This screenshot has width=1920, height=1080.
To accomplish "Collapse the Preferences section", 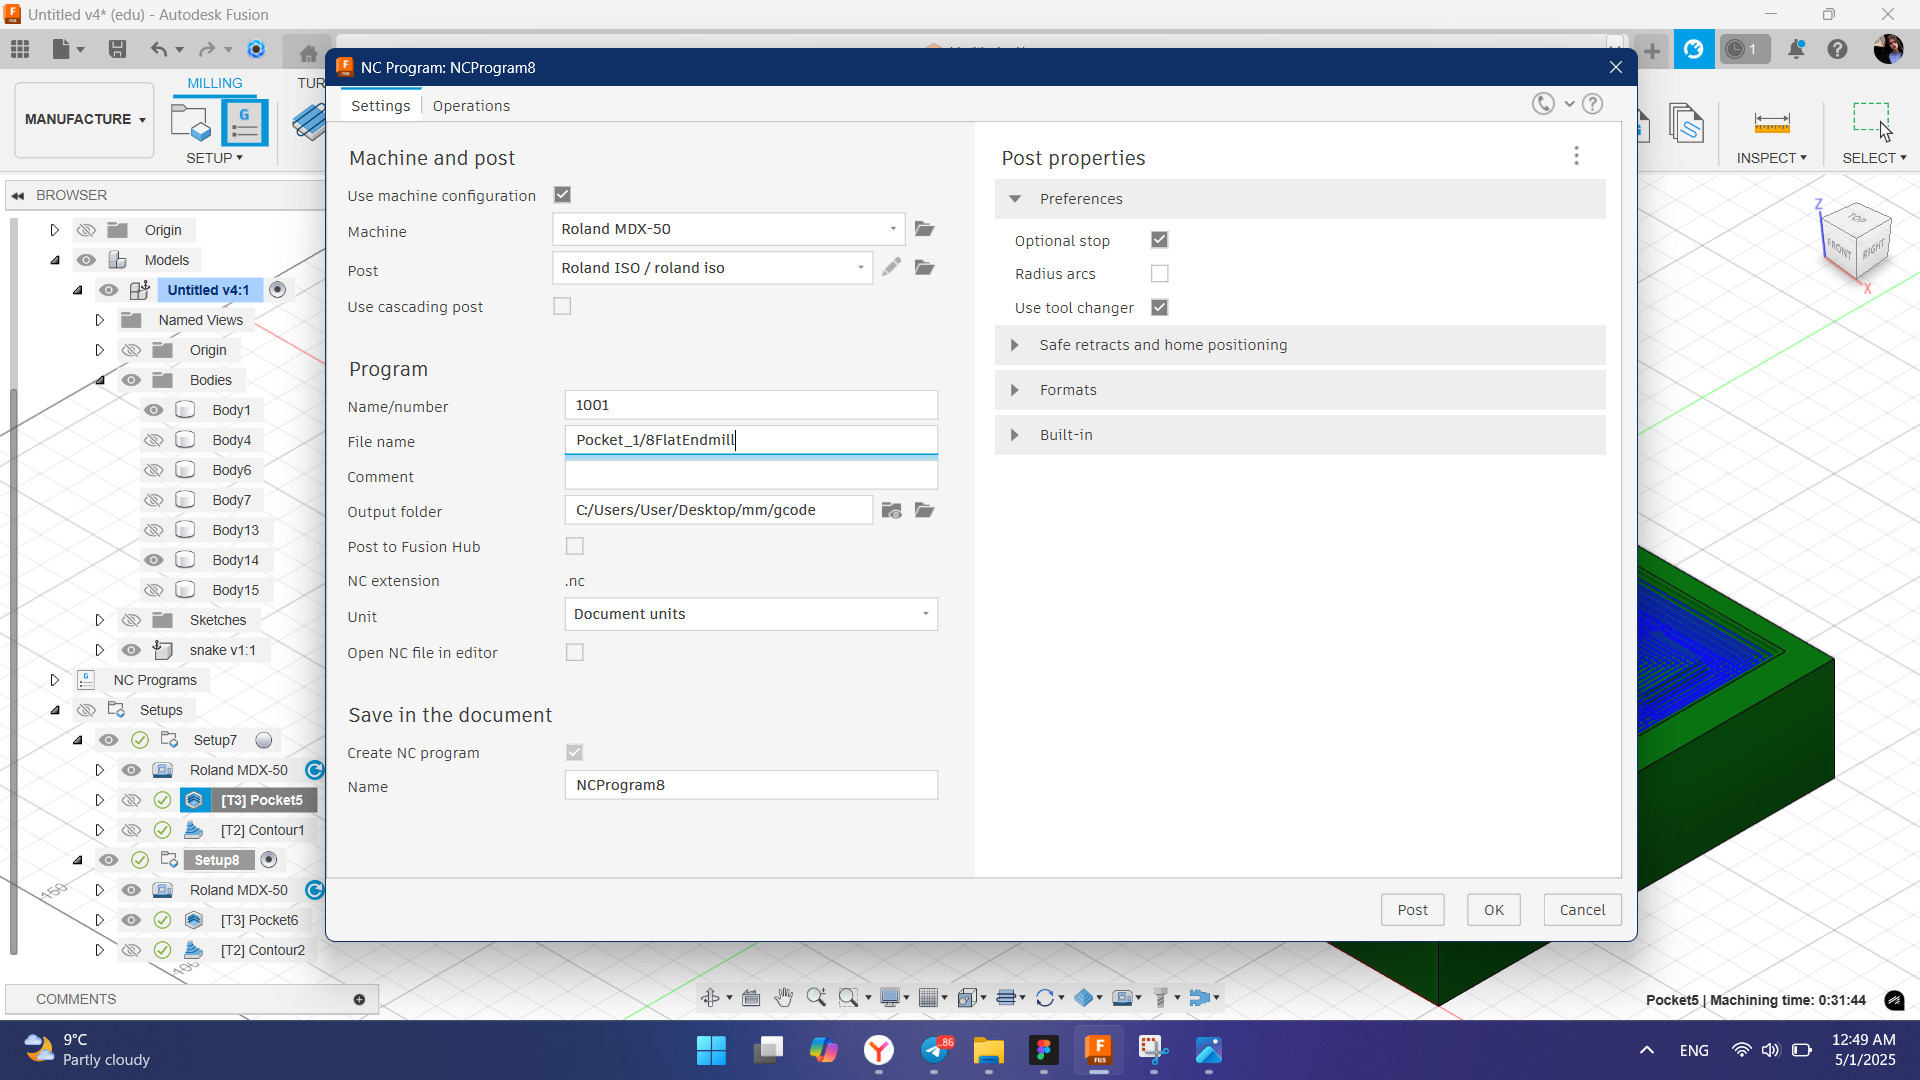I will click(x=1015, y=199).
